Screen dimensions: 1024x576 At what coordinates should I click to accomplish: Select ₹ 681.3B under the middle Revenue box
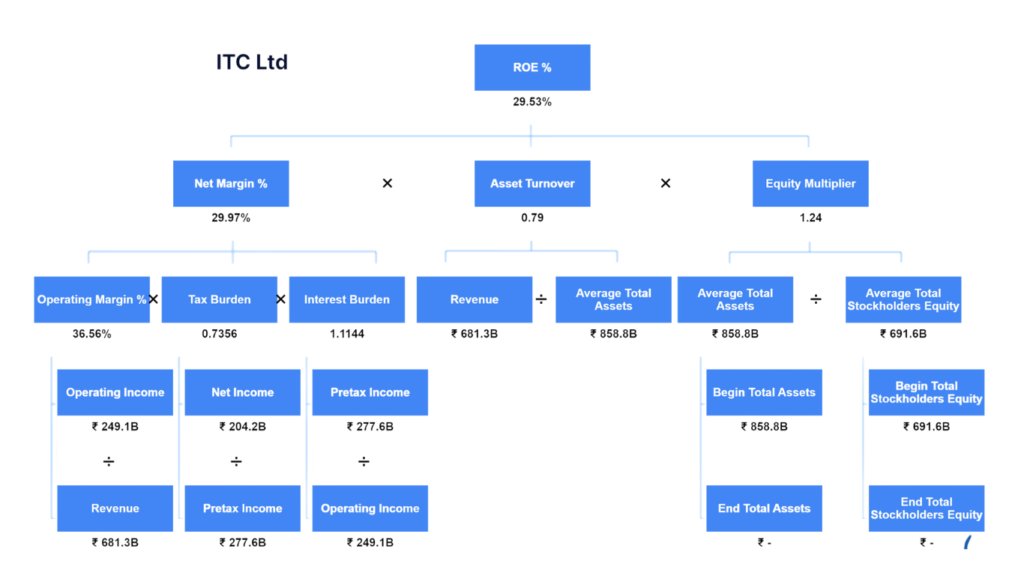click(474, 334)
